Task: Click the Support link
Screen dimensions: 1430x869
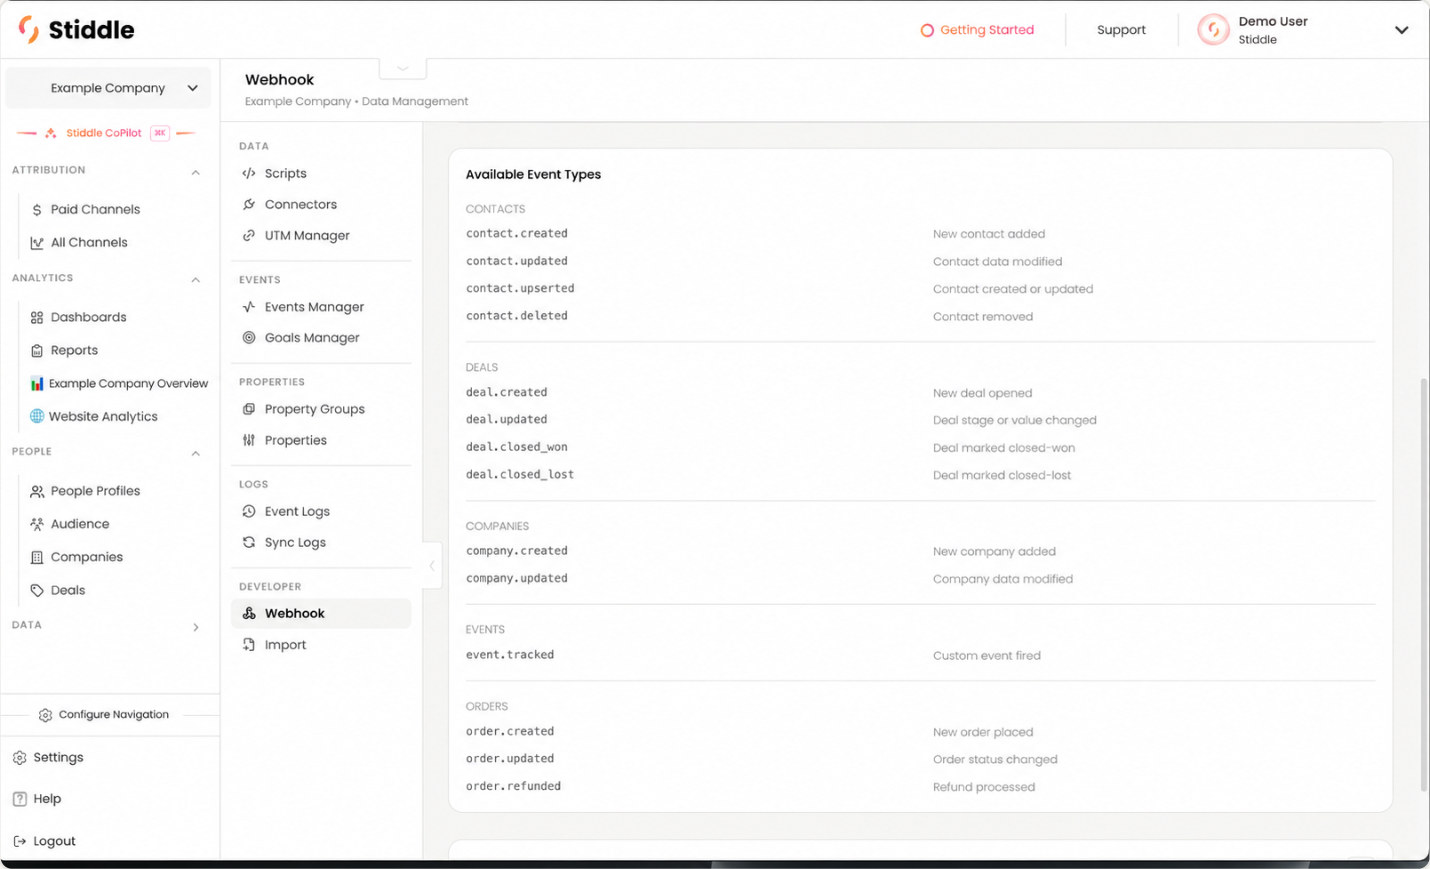Action: coord(1121,30)
